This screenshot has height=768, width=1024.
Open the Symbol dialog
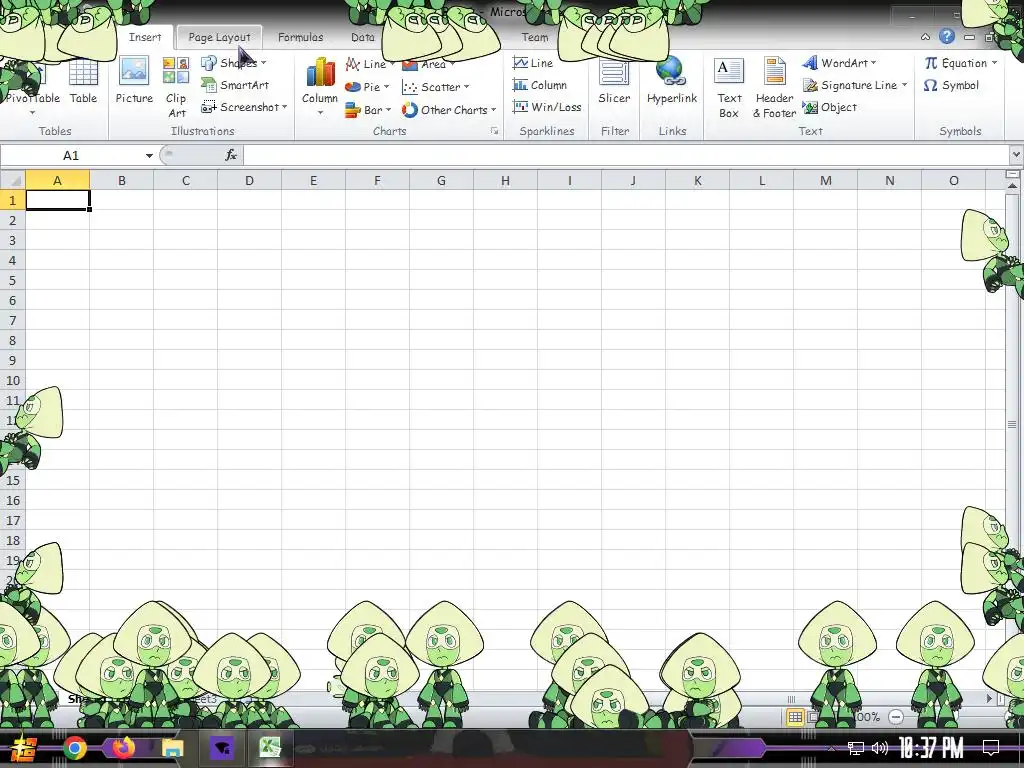[x=951, y=85]
